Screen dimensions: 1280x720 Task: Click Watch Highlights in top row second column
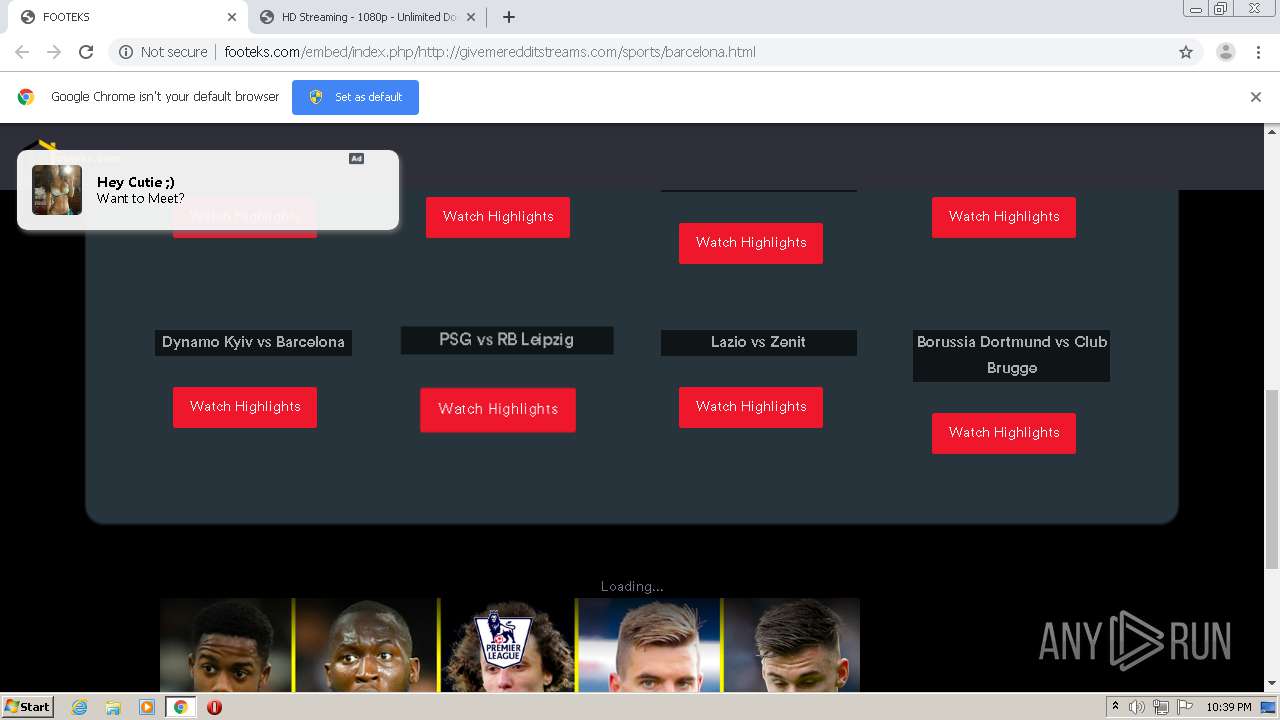click(x=498, y=217)
